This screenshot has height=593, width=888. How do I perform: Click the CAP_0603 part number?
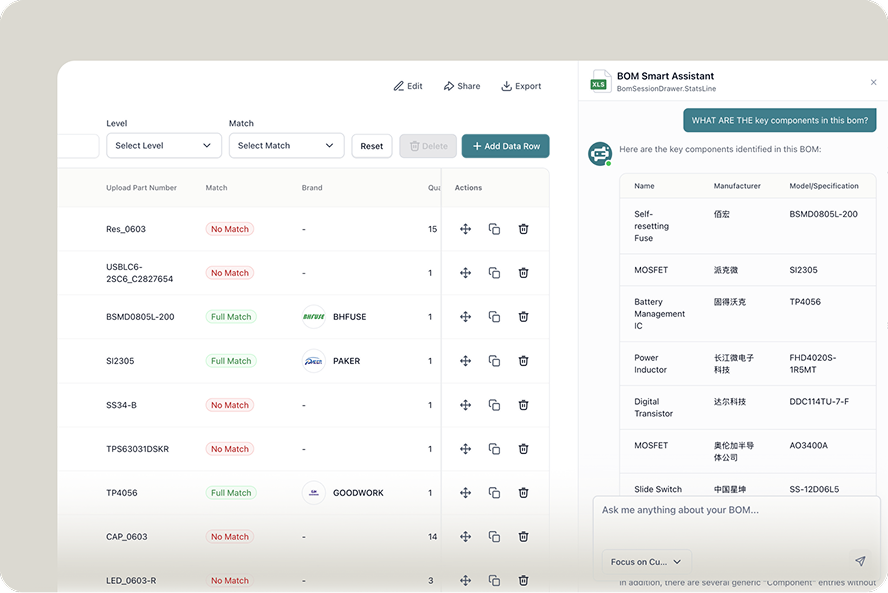click(127, 536)
